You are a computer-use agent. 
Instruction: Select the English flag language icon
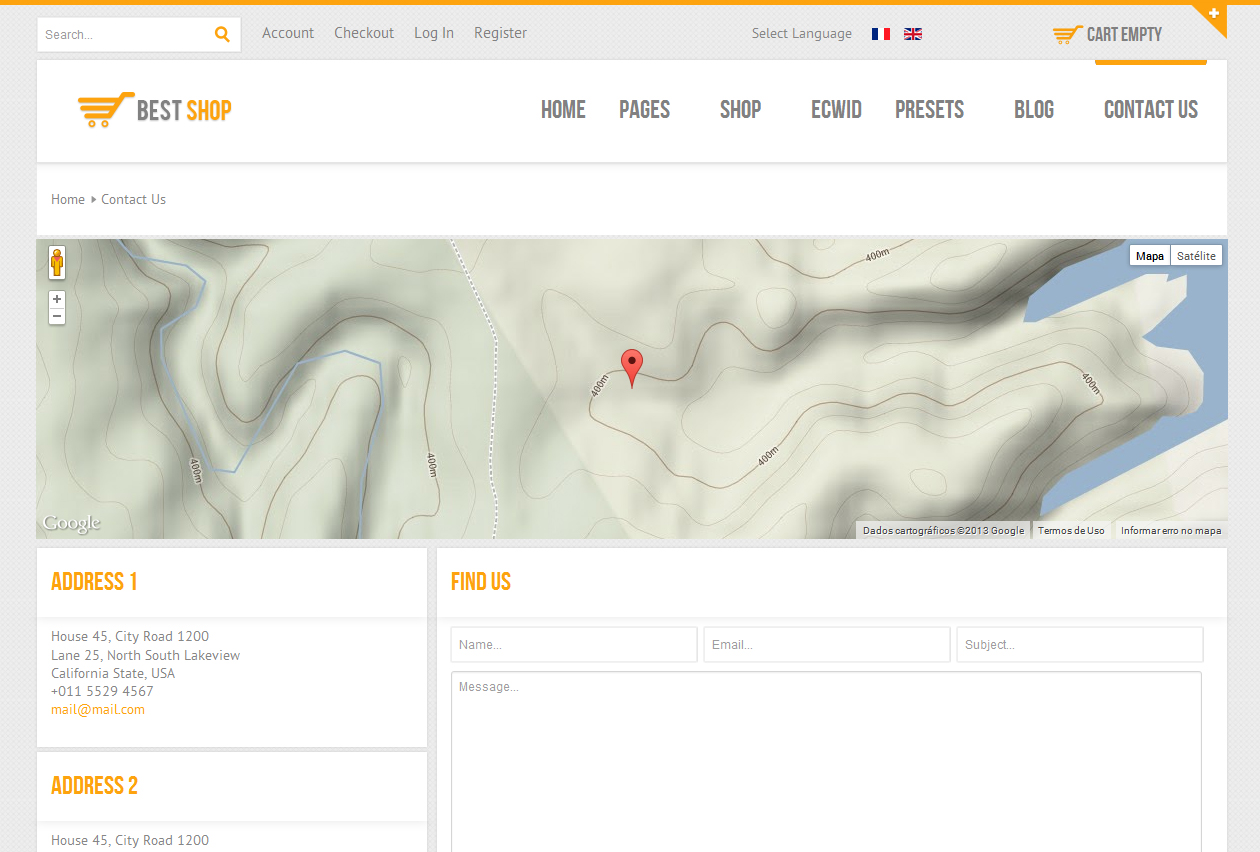pyautogui.click(x=912, y=34)
